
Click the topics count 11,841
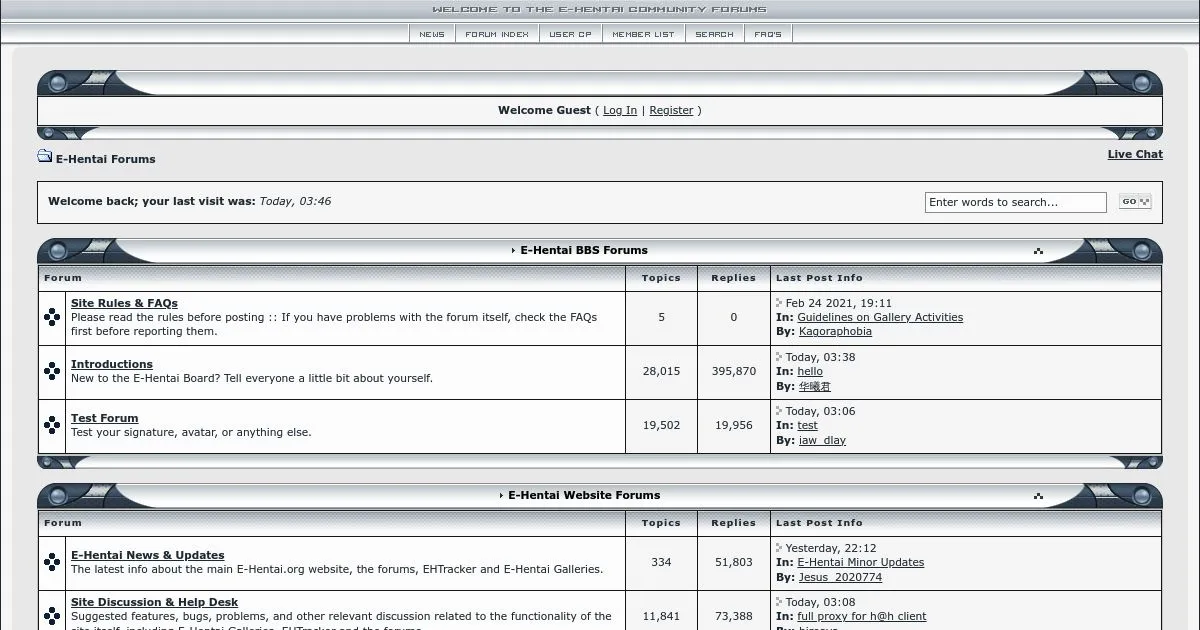[661, 616]
